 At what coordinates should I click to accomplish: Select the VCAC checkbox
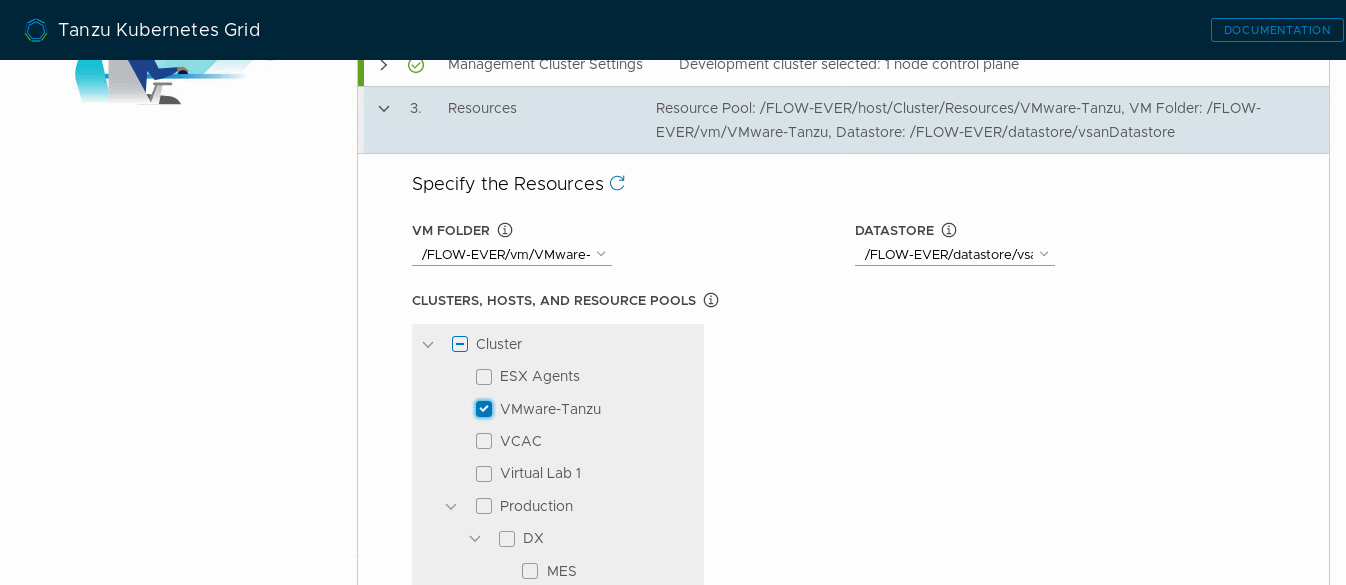484,441
